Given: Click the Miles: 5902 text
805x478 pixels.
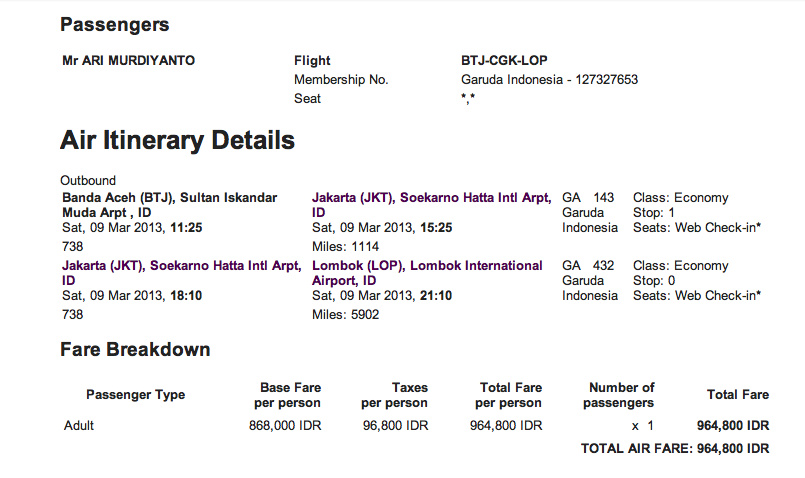Looking at the screenshot, I should pos(346,314).
